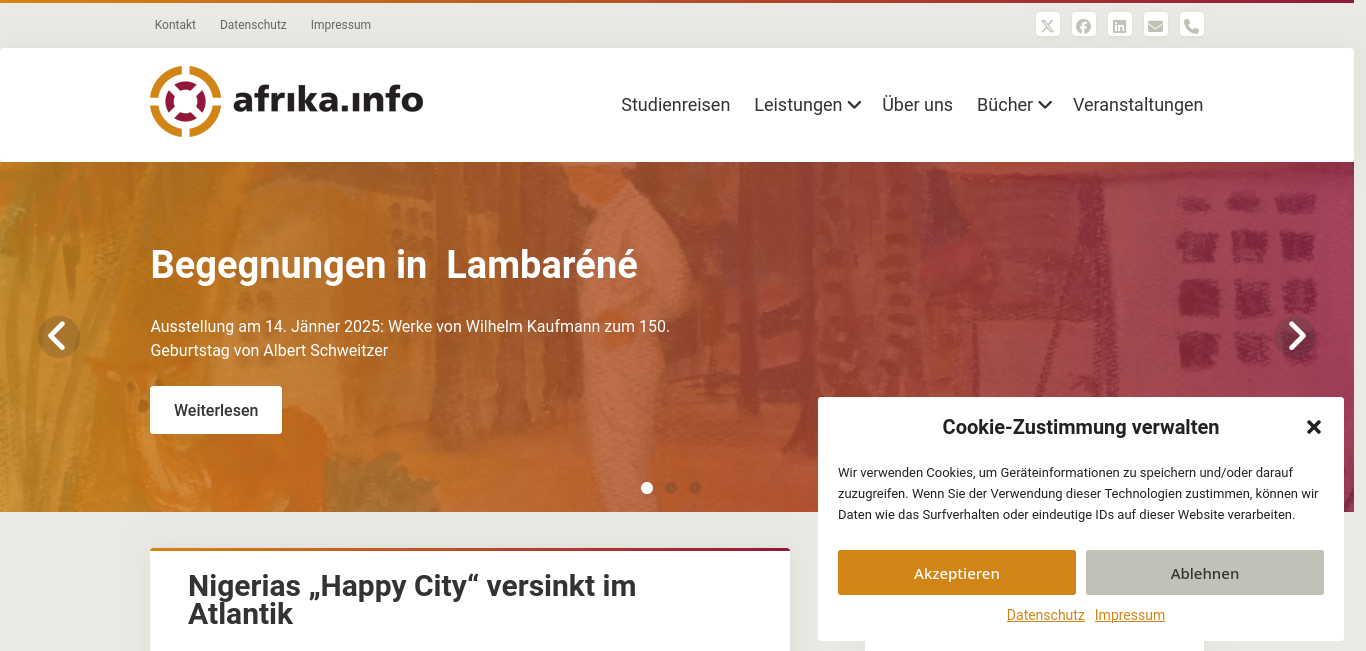Click the Akzeptieren cookie button

coord(957,573)
